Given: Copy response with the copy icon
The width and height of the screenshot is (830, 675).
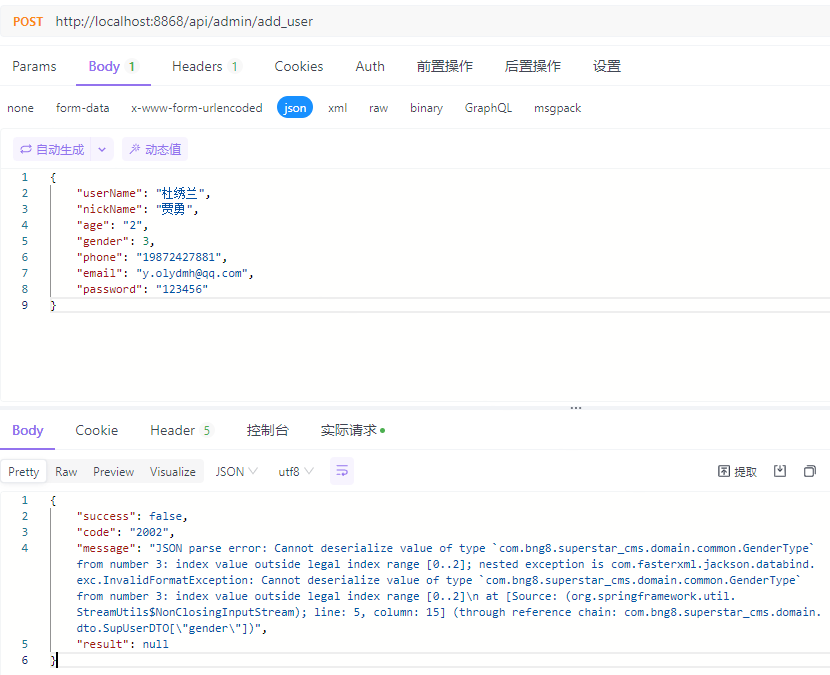Looking at the screenshot, I should point(810,471).
